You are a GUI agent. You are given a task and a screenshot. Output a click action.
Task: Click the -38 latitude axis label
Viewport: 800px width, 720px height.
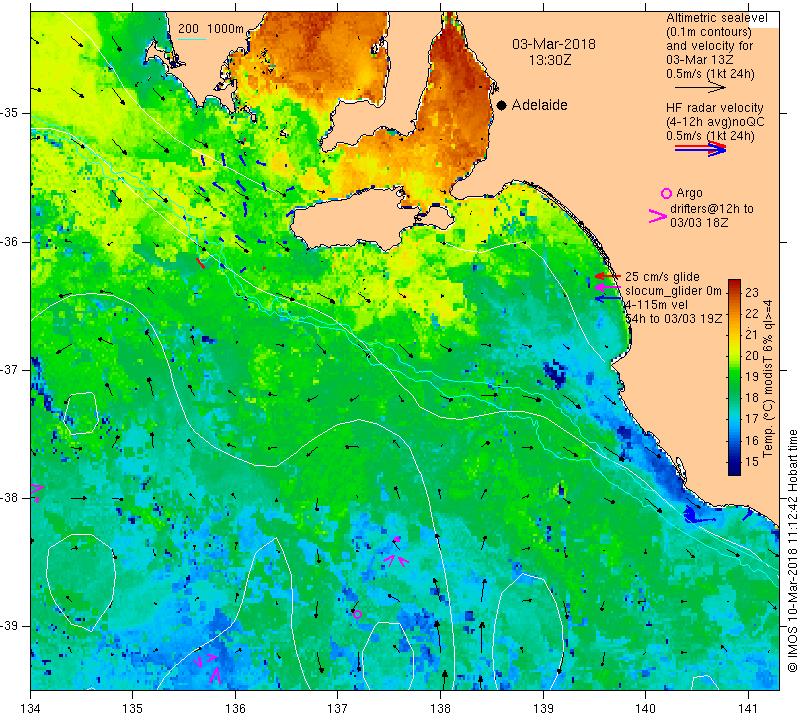pyautogui.click(x=10, y=498)
